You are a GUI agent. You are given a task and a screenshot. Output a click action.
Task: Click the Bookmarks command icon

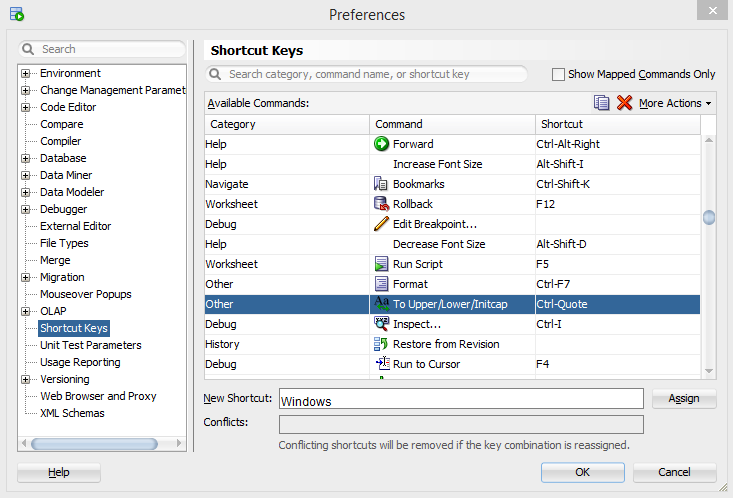[381, 184]
